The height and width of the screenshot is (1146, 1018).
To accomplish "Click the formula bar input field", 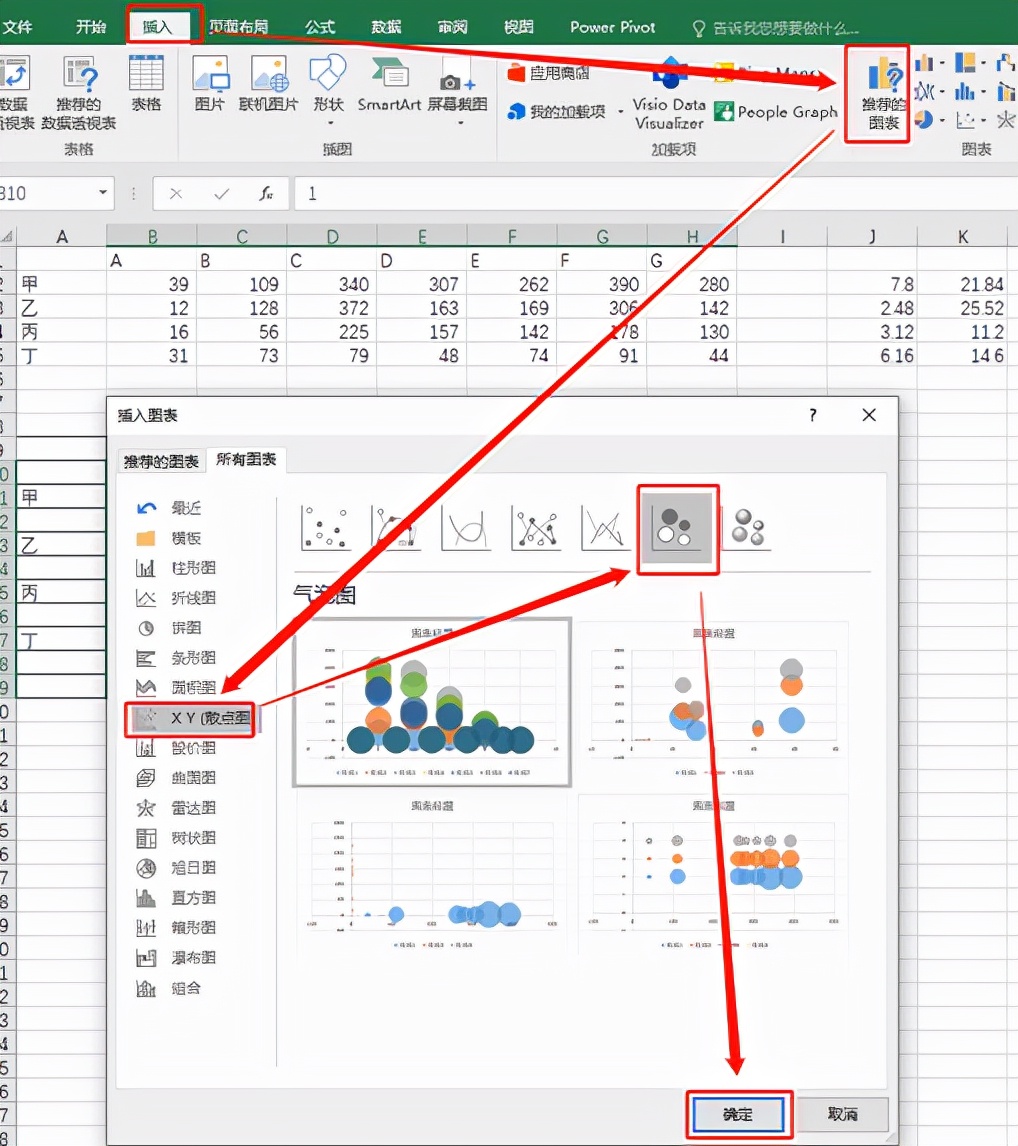I will click(x=650, y=194).
